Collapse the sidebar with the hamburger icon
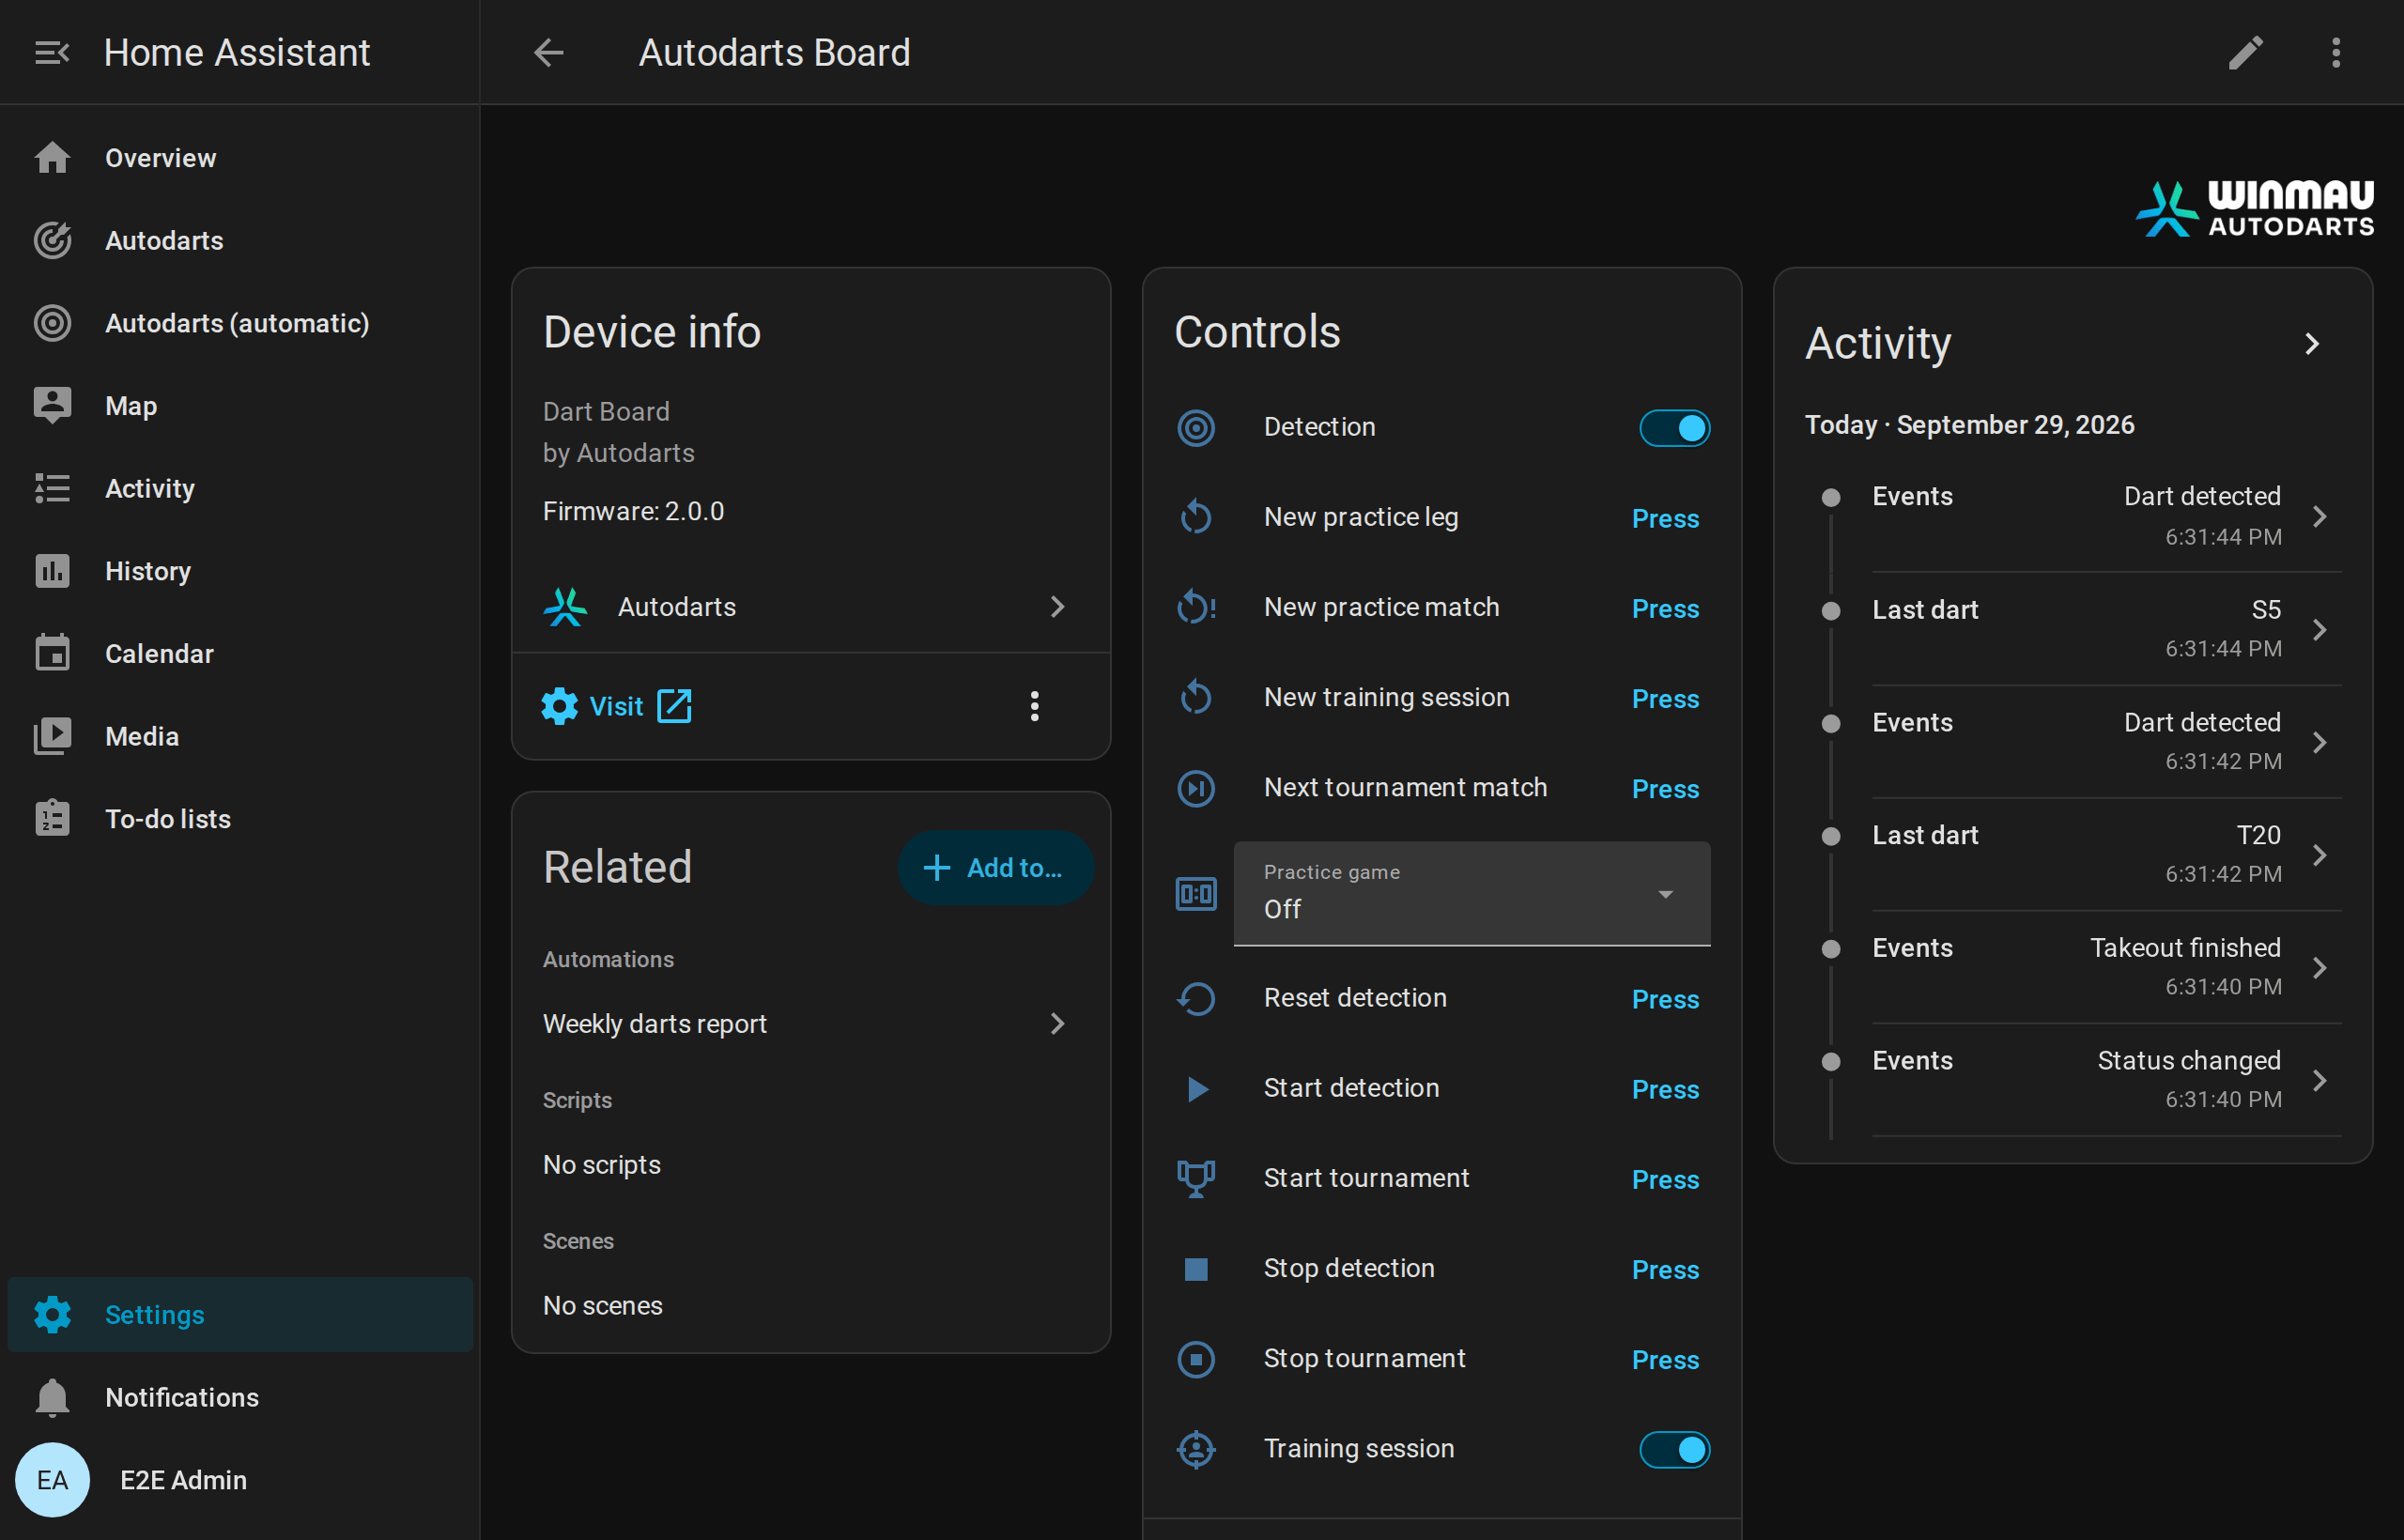Screen dimensions: 2404x1540 tap(52, 52)
